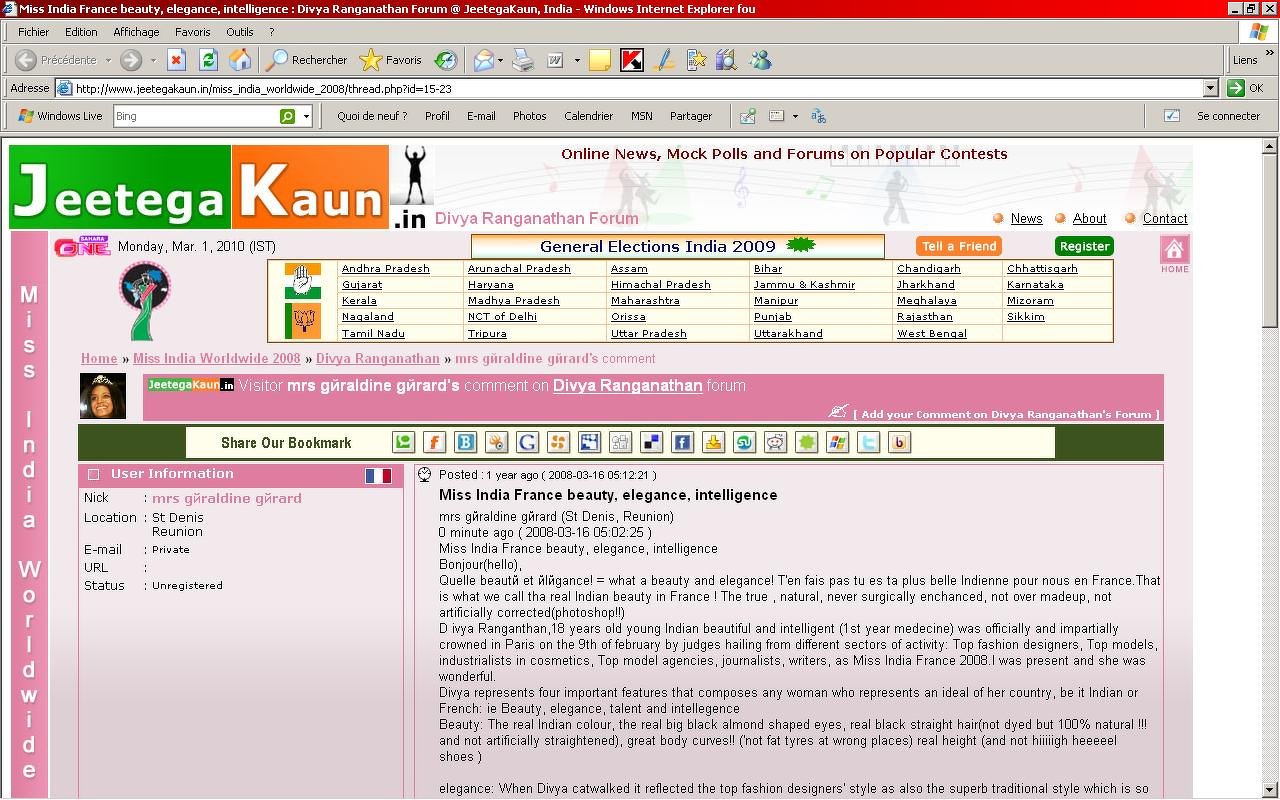
Task: Share bookmark on StumbleUpon
Action: coord(744,442)
